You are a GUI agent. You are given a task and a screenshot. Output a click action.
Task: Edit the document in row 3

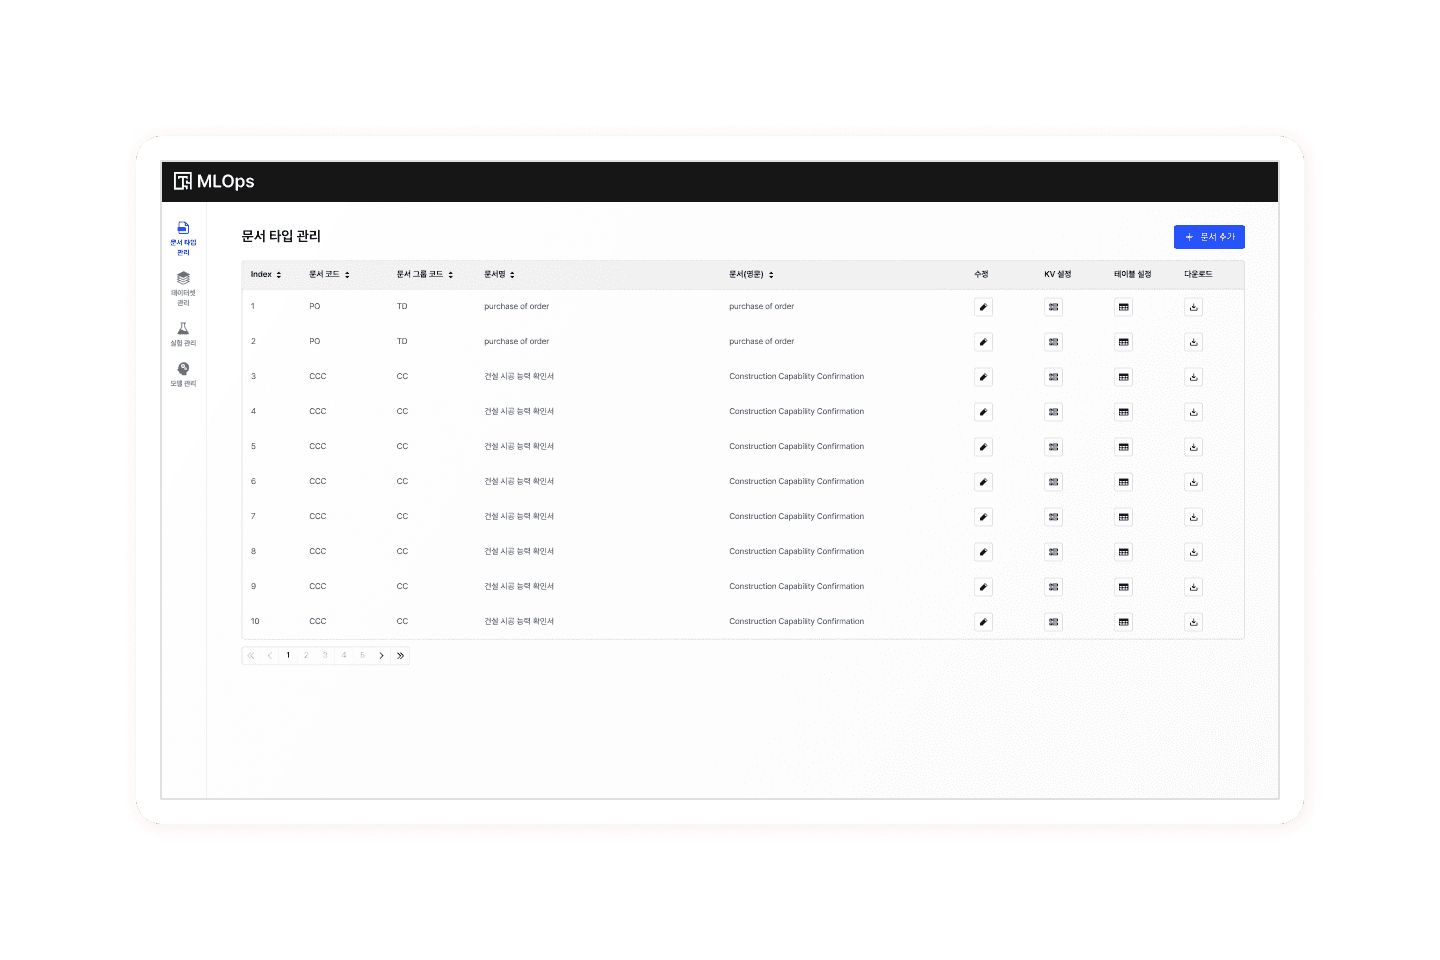click(x=984, y=377)
